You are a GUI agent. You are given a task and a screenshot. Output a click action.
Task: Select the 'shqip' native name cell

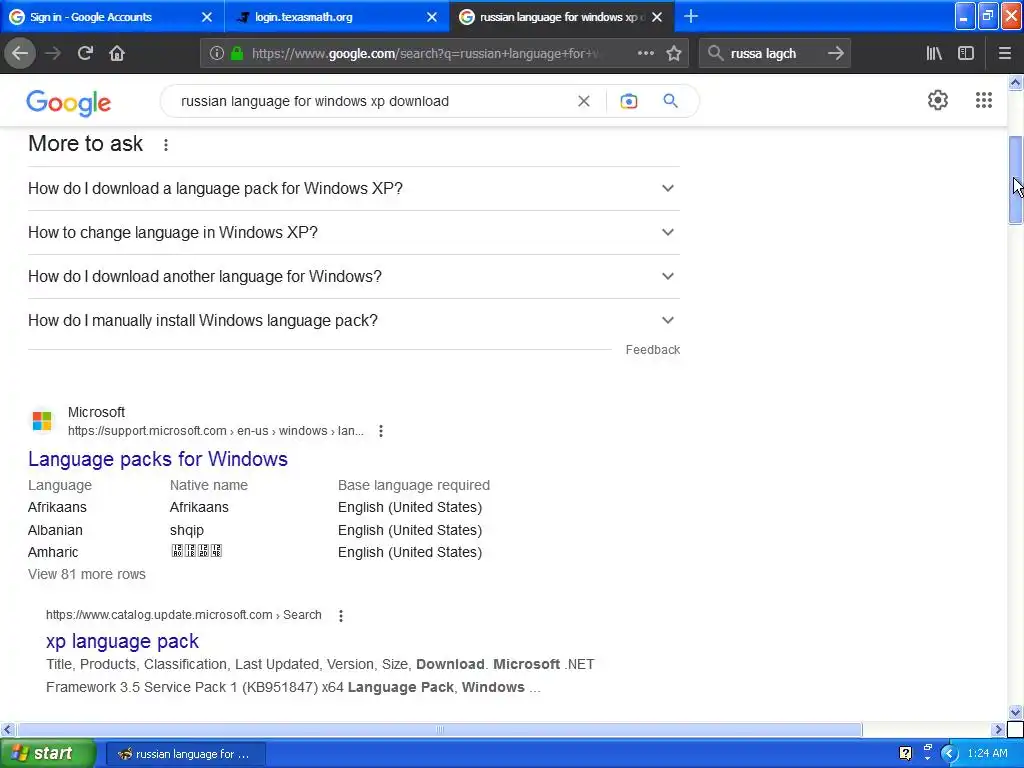point(187,530)
